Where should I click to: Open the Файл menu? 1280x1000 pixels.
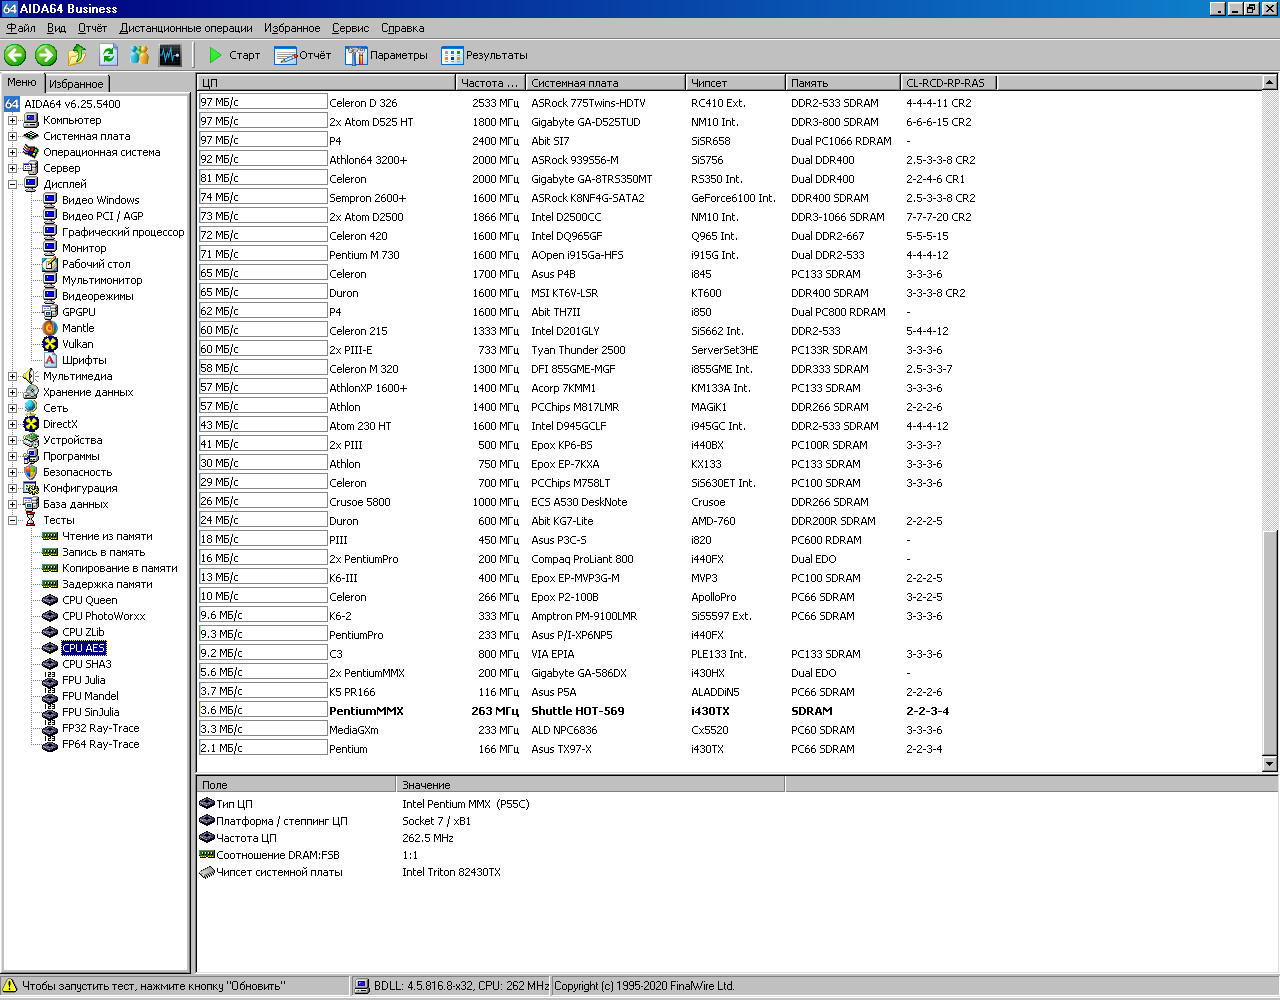(21, 28)
